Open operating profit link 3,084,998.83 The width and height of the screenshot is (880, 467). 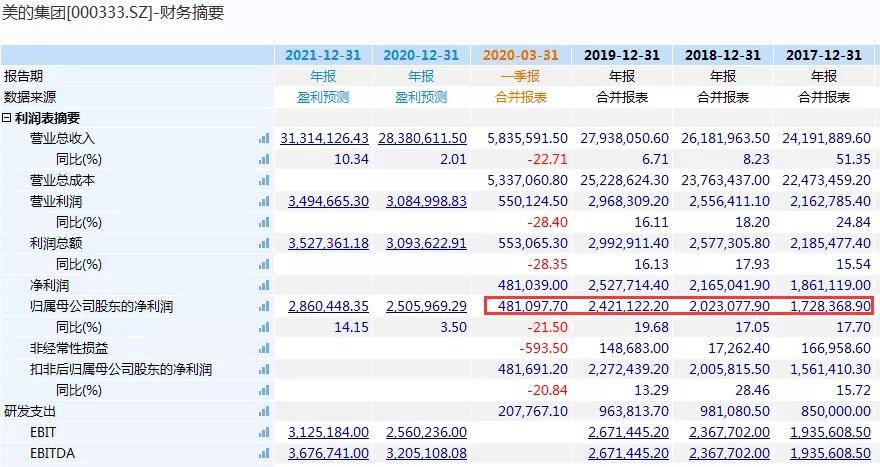click(426, 201)
